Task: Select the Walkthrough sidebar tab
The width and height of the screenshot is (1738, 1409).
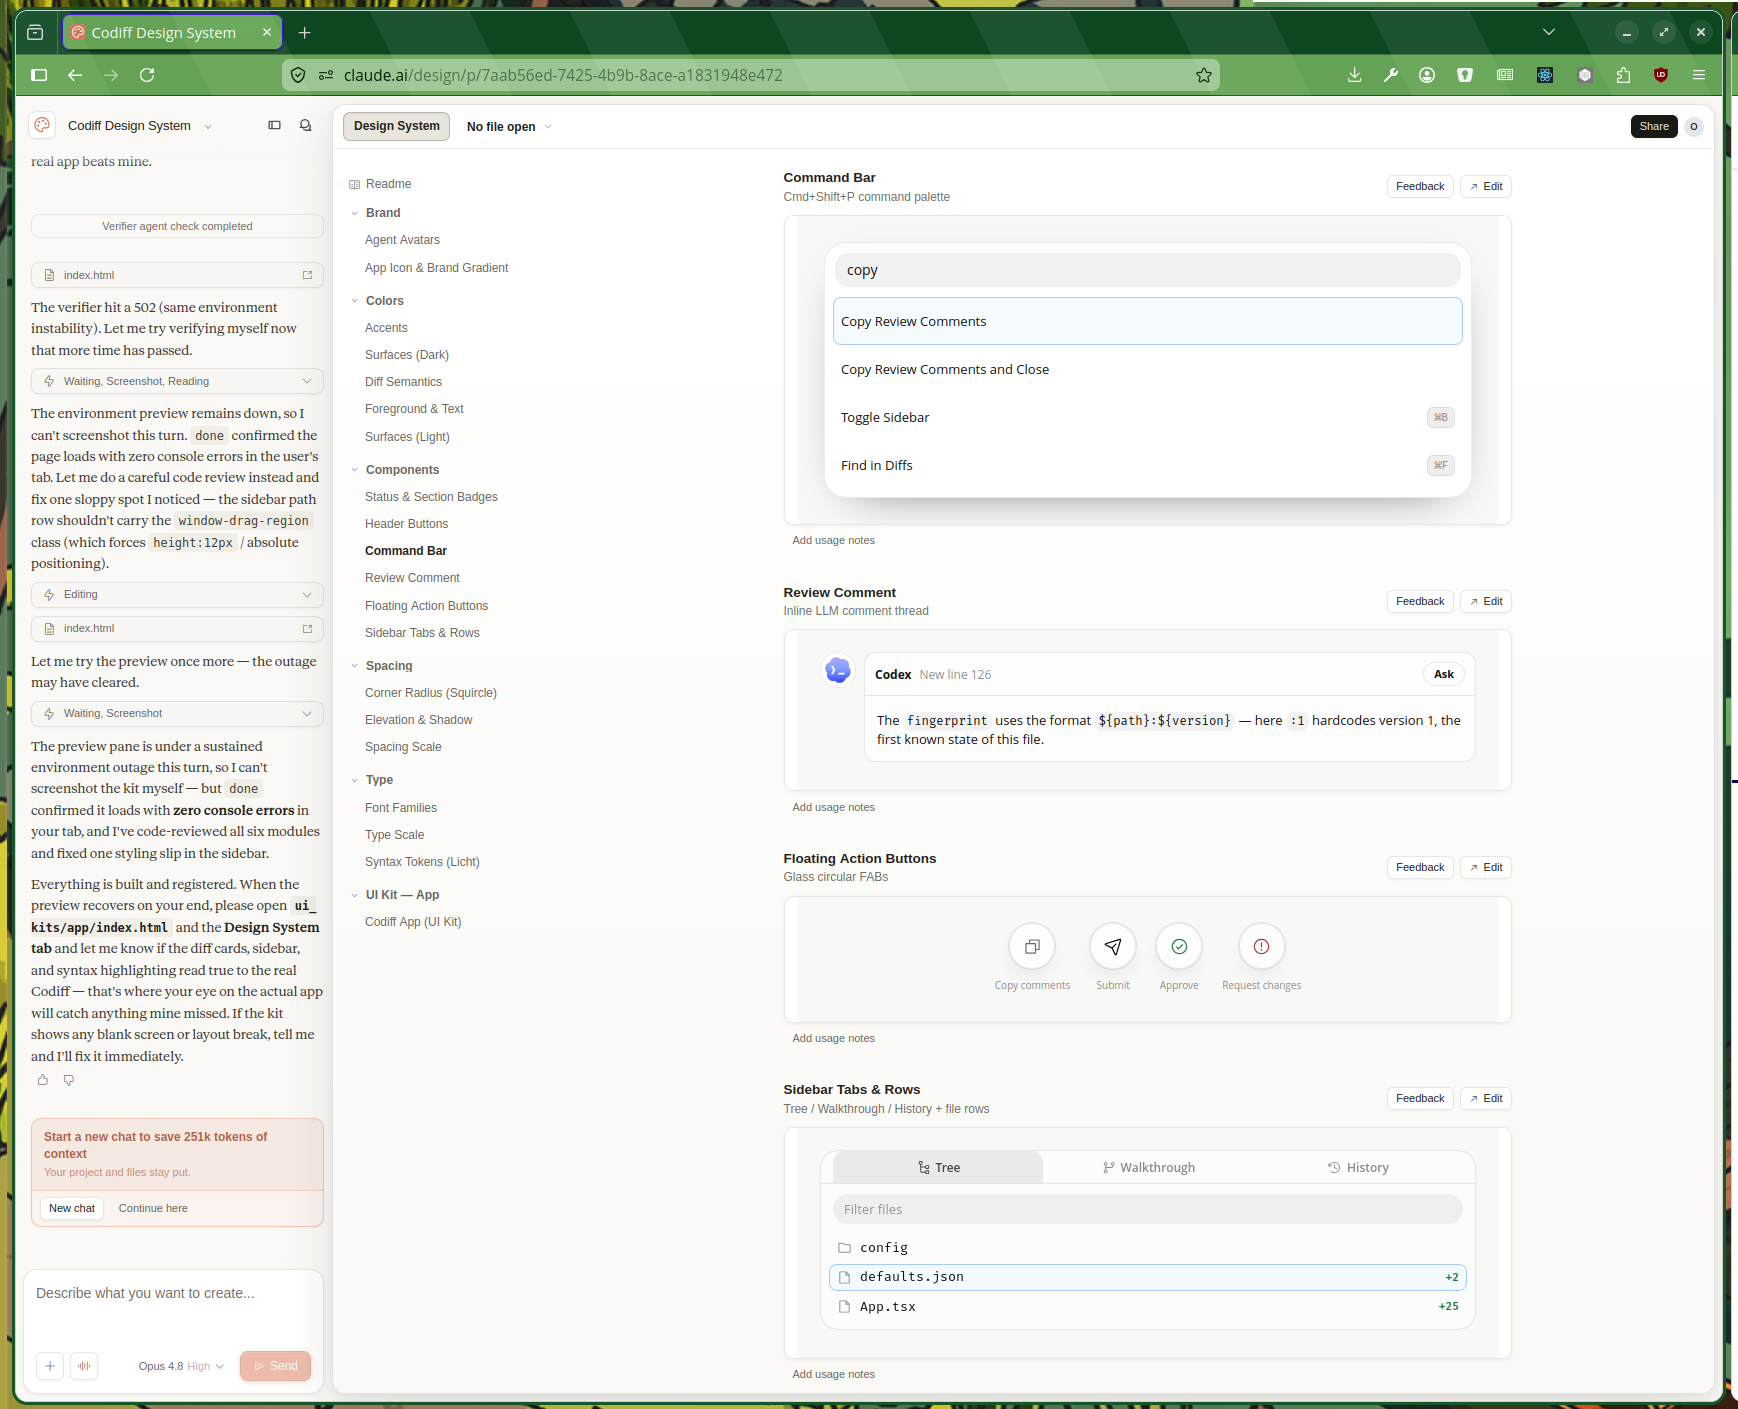Action: [x=1148, y=1168]
